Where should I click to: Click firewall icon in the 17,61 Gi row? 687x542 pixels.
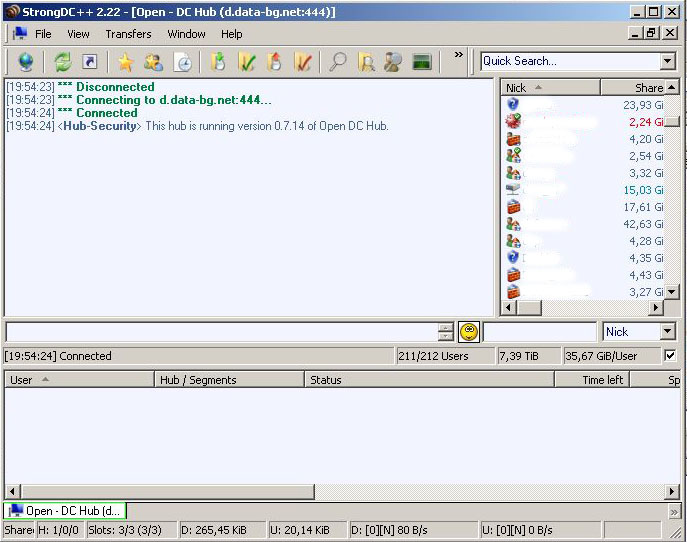pos(513,206)
